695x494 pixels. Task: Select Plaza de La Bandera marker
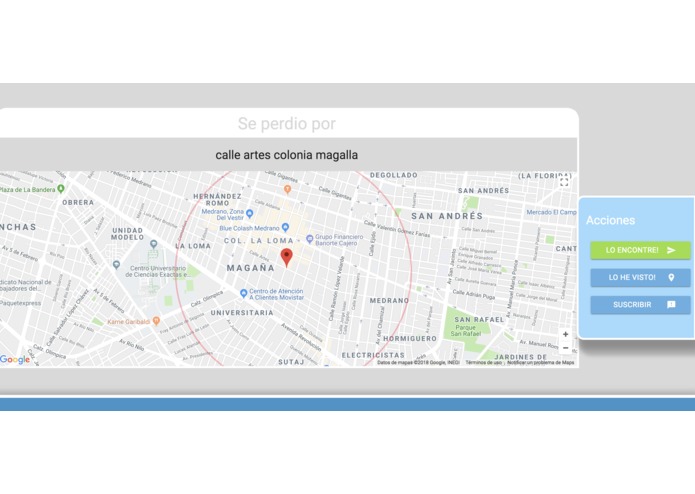pos(61,189)
